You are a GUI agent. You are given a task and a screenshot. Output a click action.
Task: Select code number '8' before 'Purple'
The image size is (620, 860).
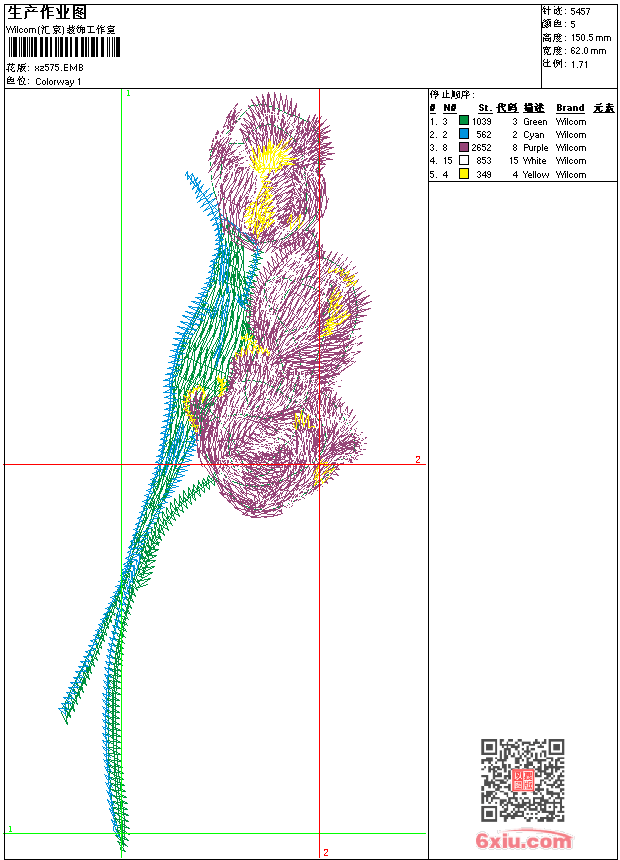click(x=515, y=148)
